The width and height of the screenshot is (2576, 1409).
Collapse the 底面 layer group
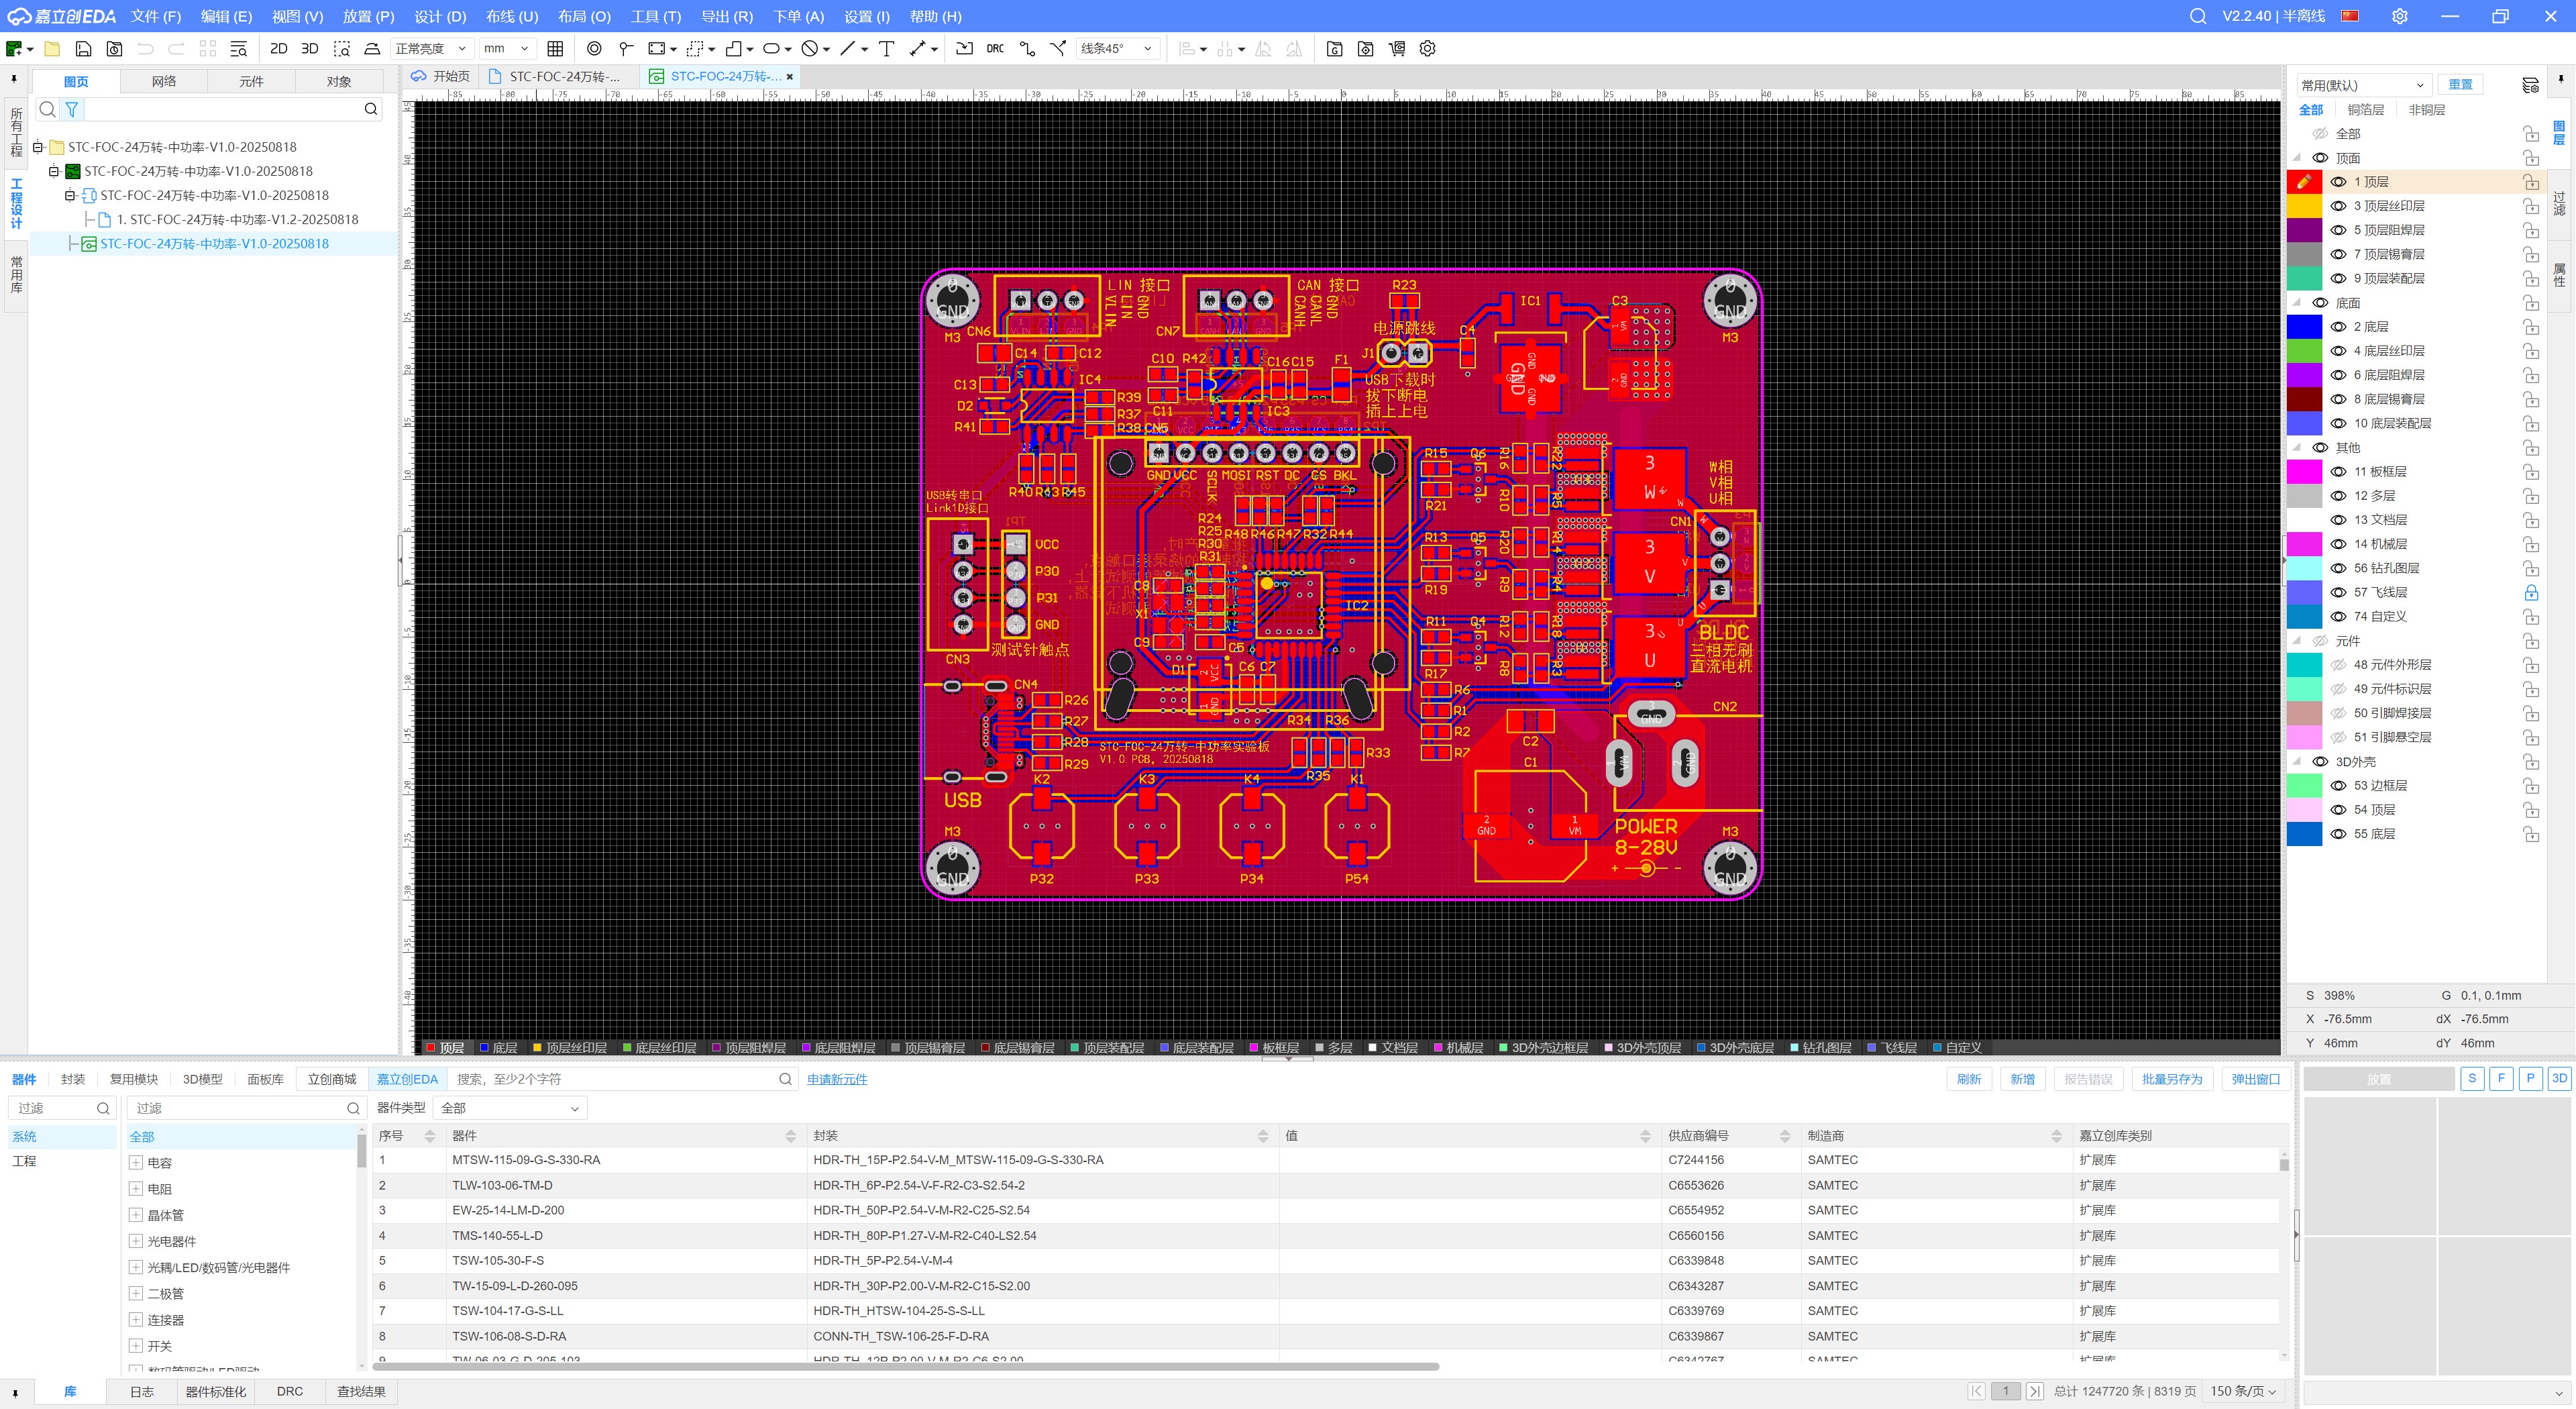(x=2297, y=303)
